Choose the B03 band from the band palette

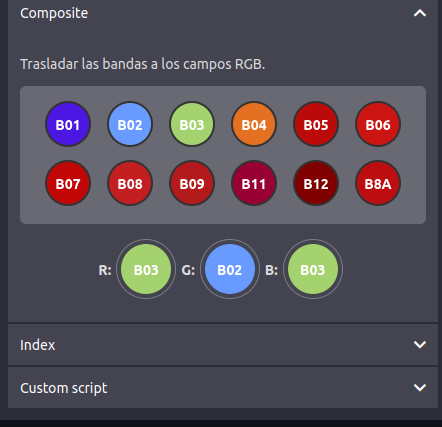(192, 124)
